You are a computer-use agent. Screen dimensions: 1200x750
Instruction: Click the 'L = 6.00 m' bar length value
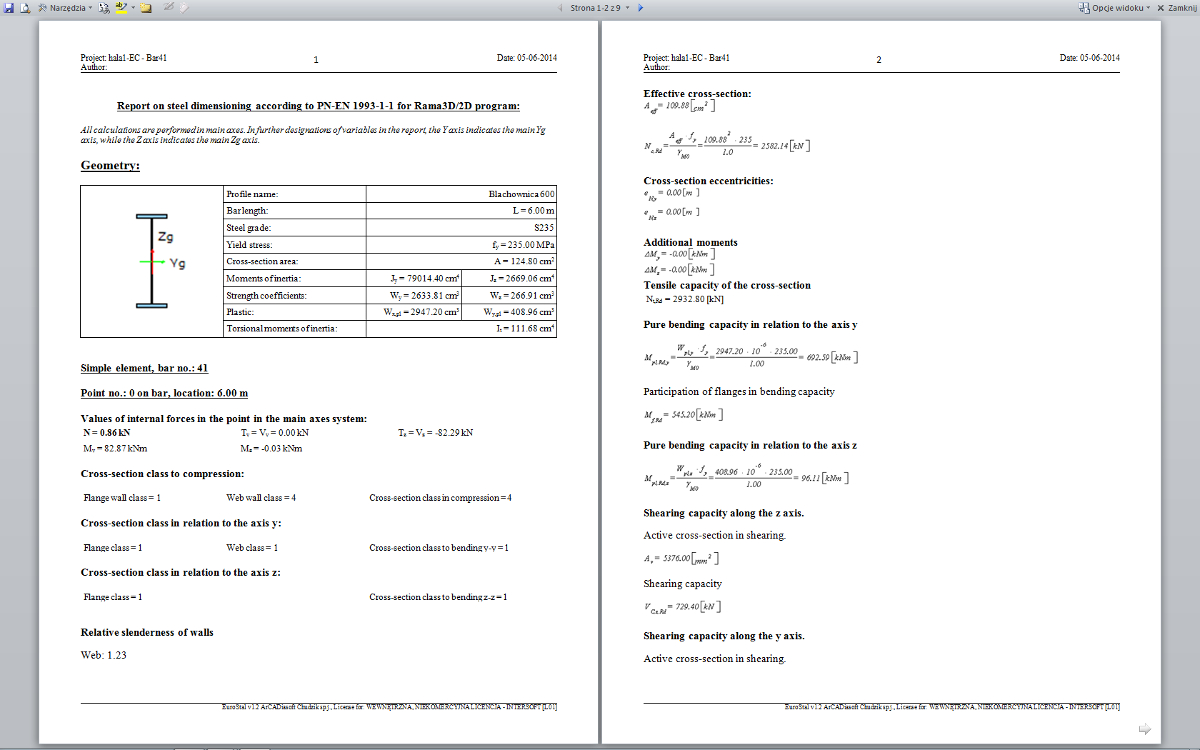pos(533,211)
